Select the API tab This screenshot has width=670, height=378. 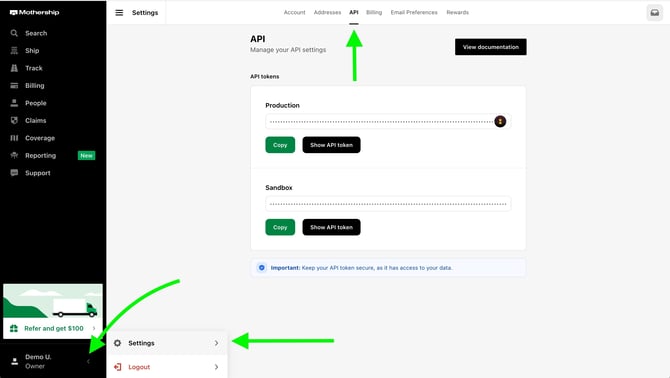tap(354, 12)
